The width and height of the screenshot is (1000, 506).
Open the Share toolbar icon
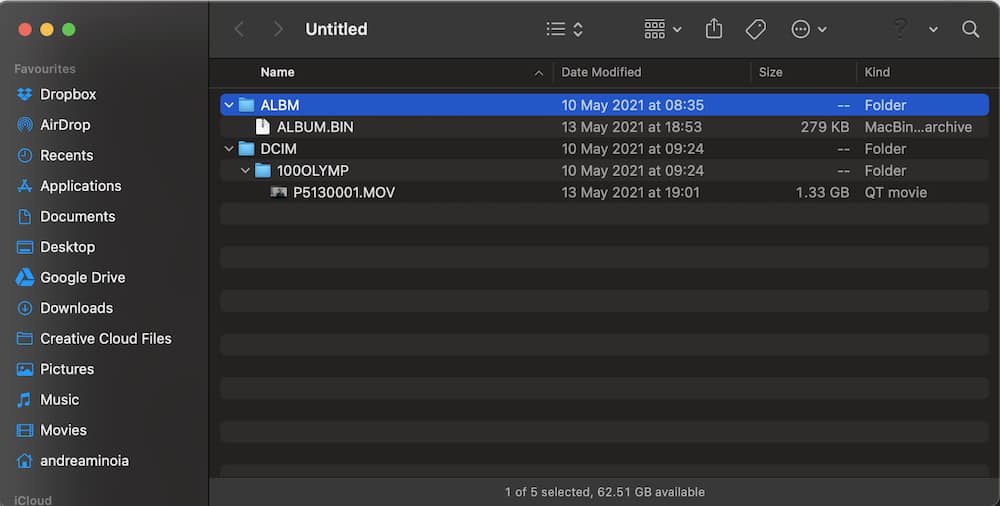pos(714,29)
